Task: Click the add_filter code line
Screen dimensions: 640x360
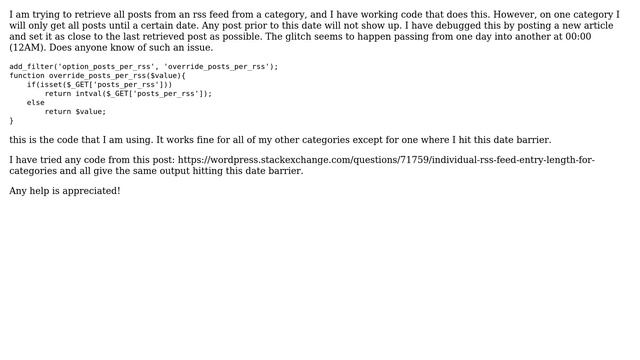Action: (x=144, y=67)
